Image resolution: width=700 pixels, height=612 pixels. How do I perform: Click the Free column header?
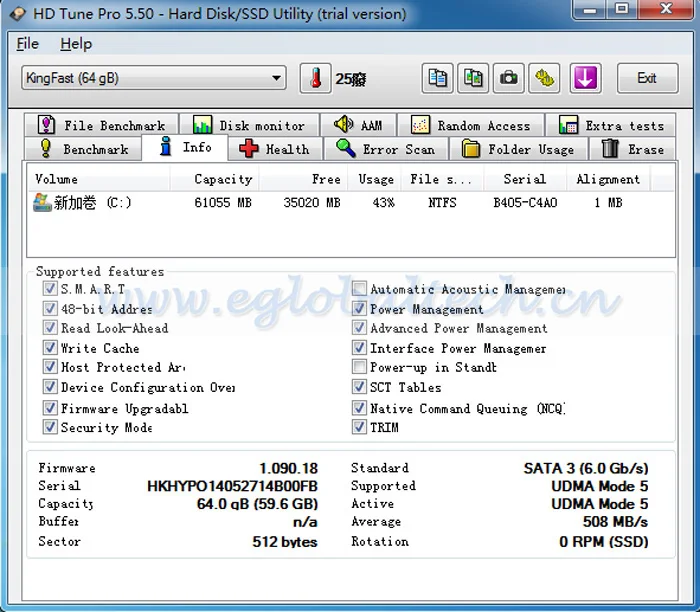click(x=304, y=179)
